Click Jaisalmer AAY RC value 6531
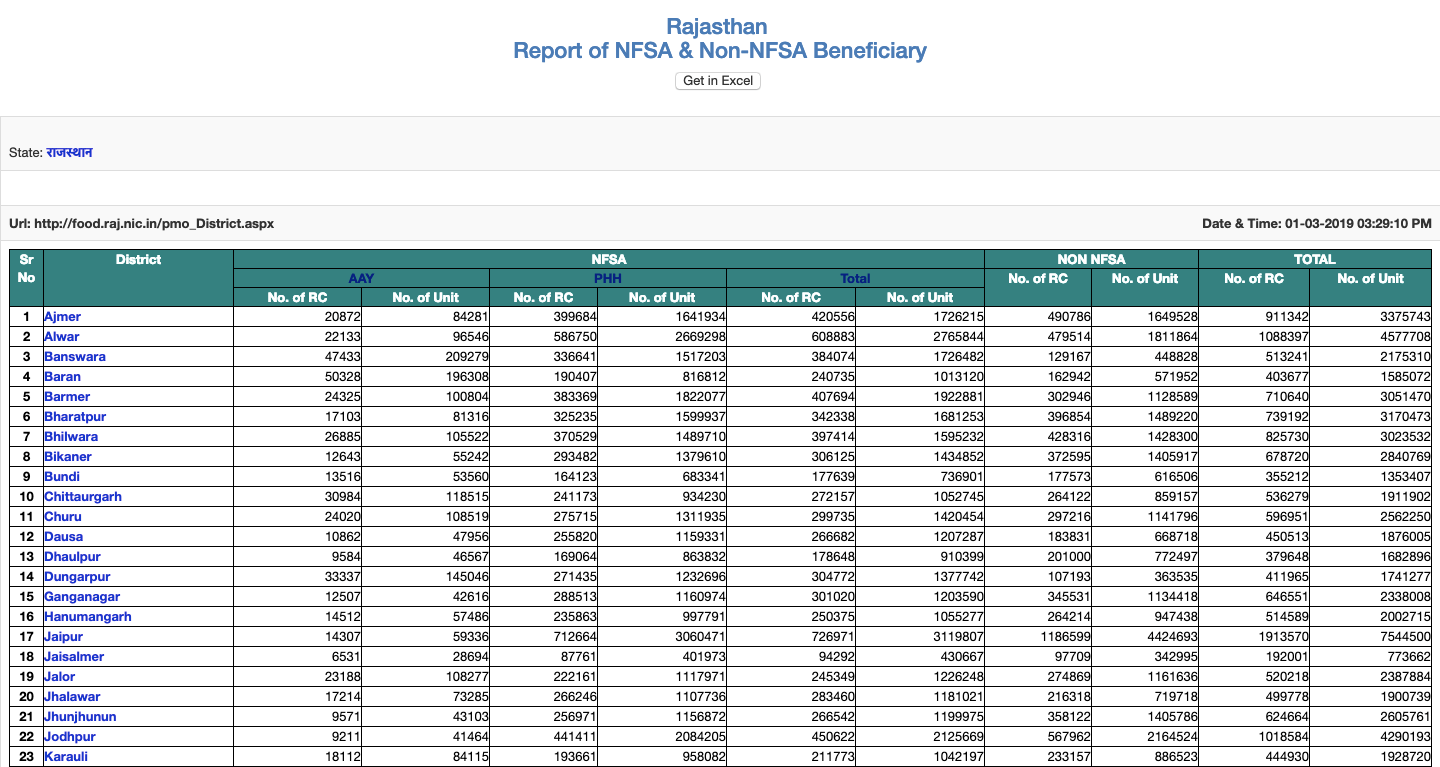Screen dimensions: 1440x767 pyautogui.click(x=344, y=657)
